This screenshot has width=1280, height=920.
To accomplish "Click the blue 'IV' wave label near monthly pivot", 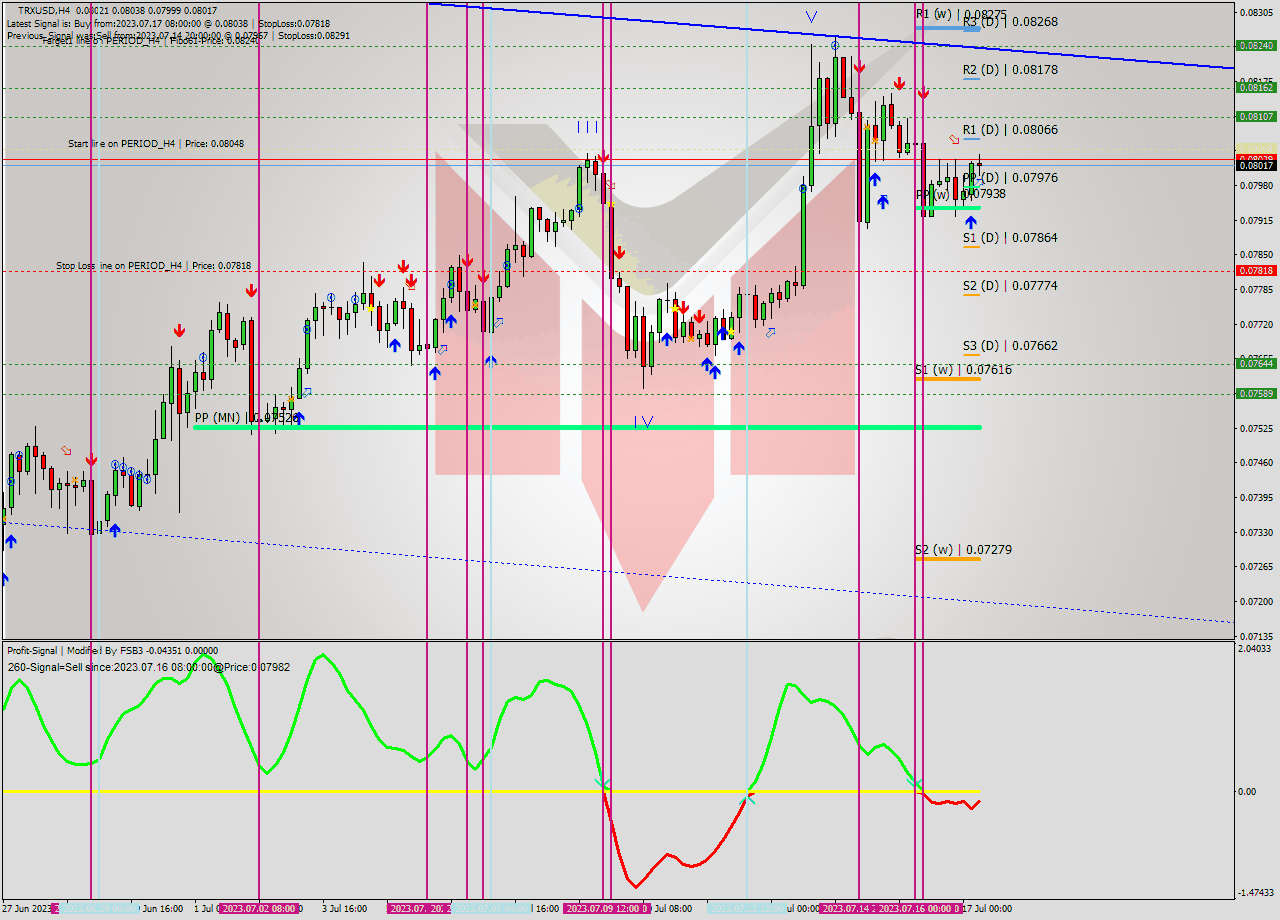I will click(x=644, y=422).
